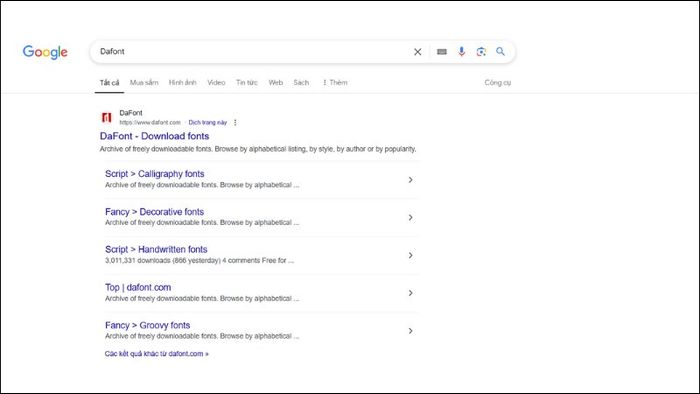700x394 pixels.
Task: Open Fancy > Groovy fonts link
Action: point(147,325)
